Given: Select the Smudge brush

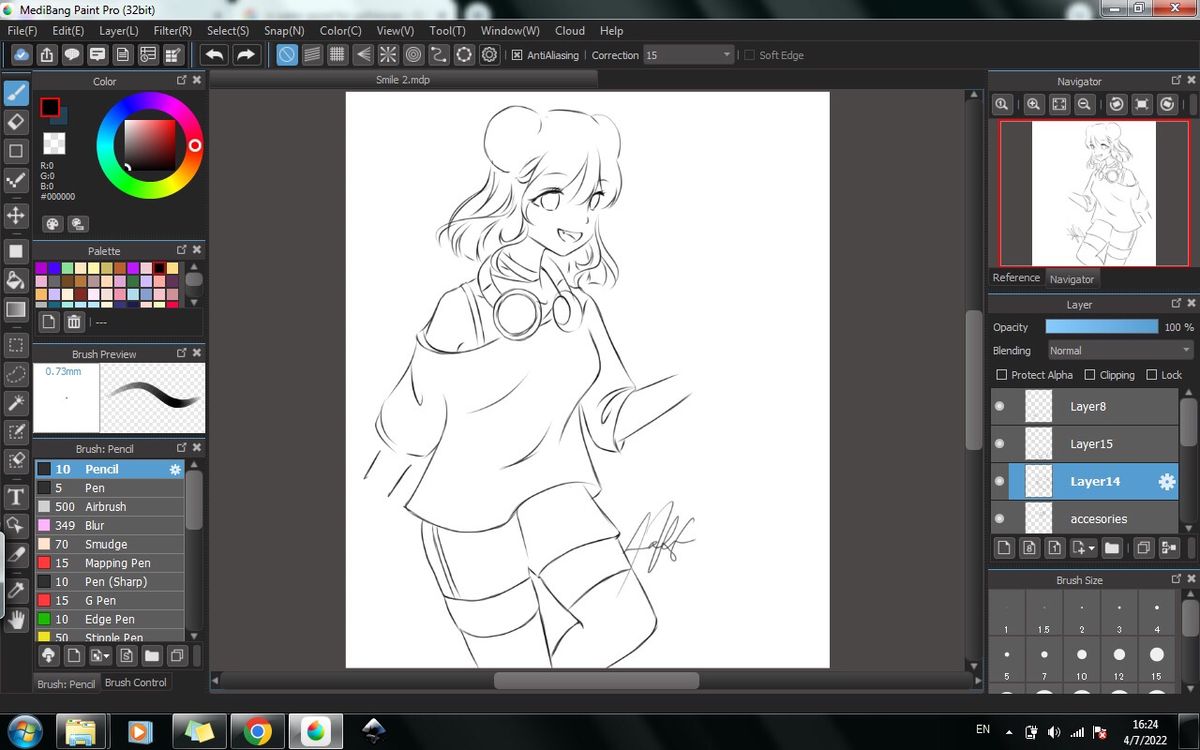Looking at the screenshot, I should point(110,545).
